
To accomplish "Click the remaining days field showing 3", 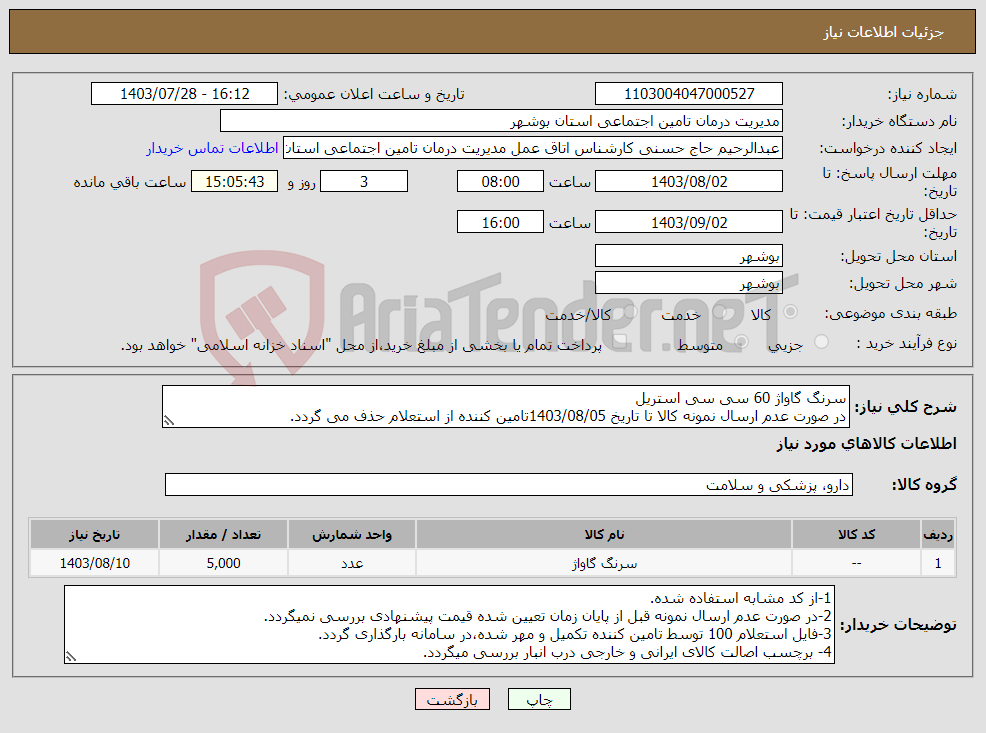I will coord(364,181).
